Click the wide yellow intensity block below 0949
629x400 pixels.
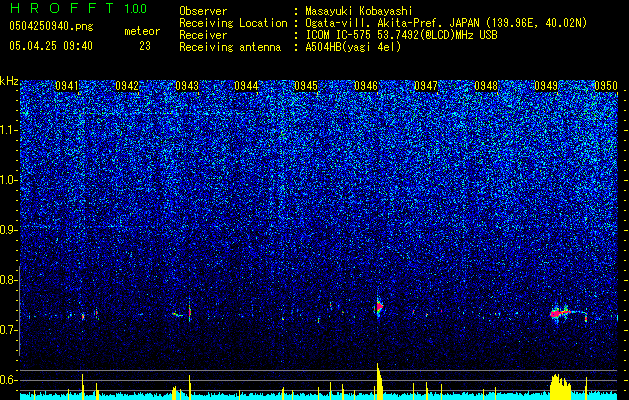[x=560, y=387]
